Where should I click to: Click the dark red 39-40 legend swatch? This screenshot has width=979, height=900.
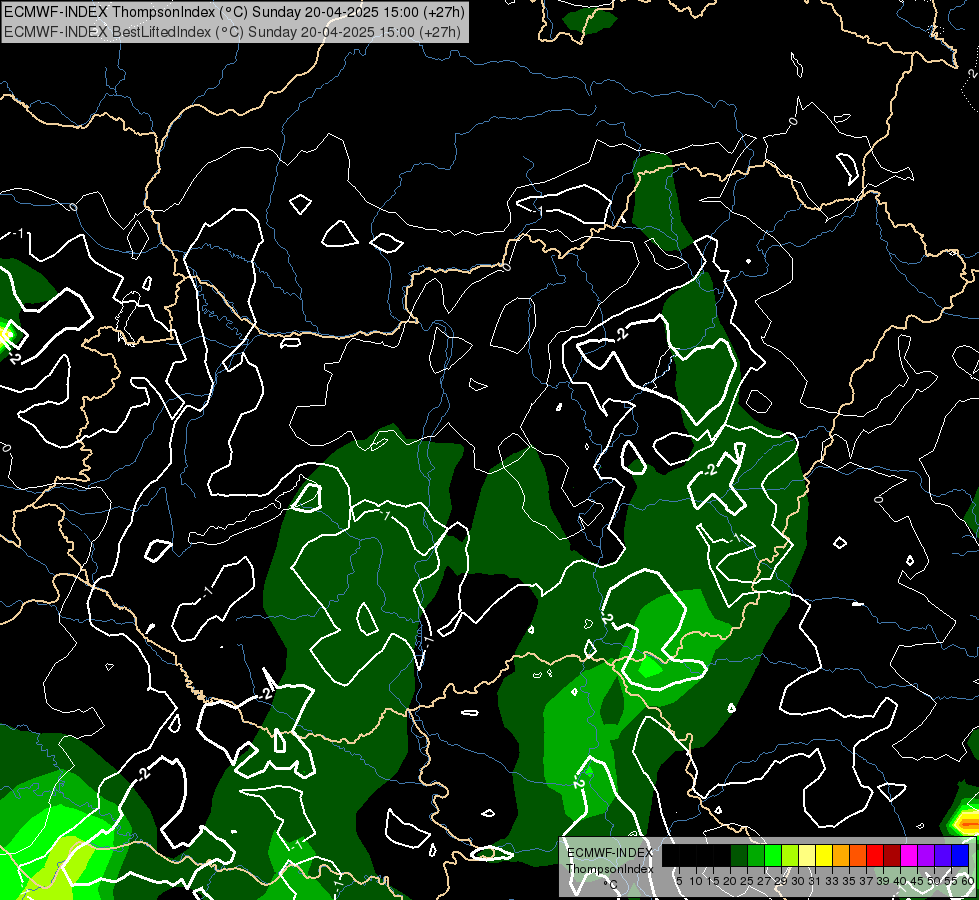tap(892, 855)
